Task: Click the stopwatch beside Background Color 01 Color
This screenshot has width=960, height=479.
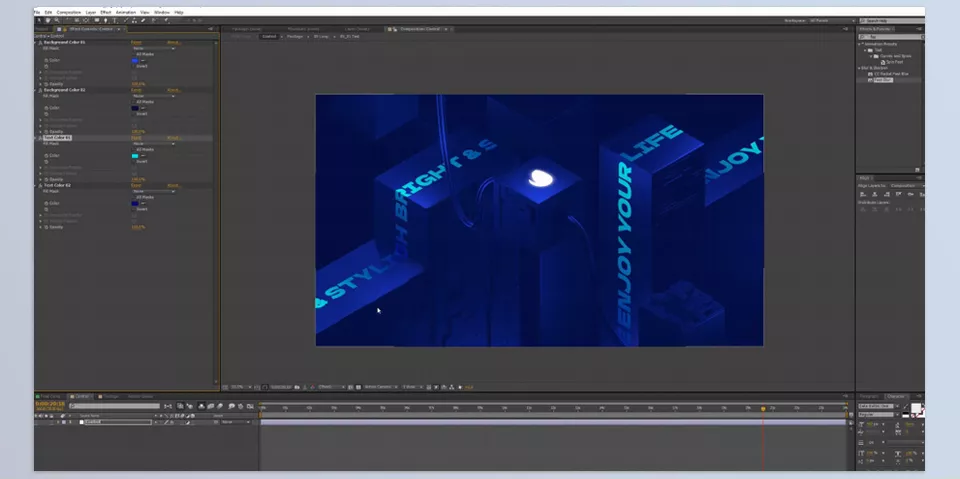Action: [x=46, y=60]
